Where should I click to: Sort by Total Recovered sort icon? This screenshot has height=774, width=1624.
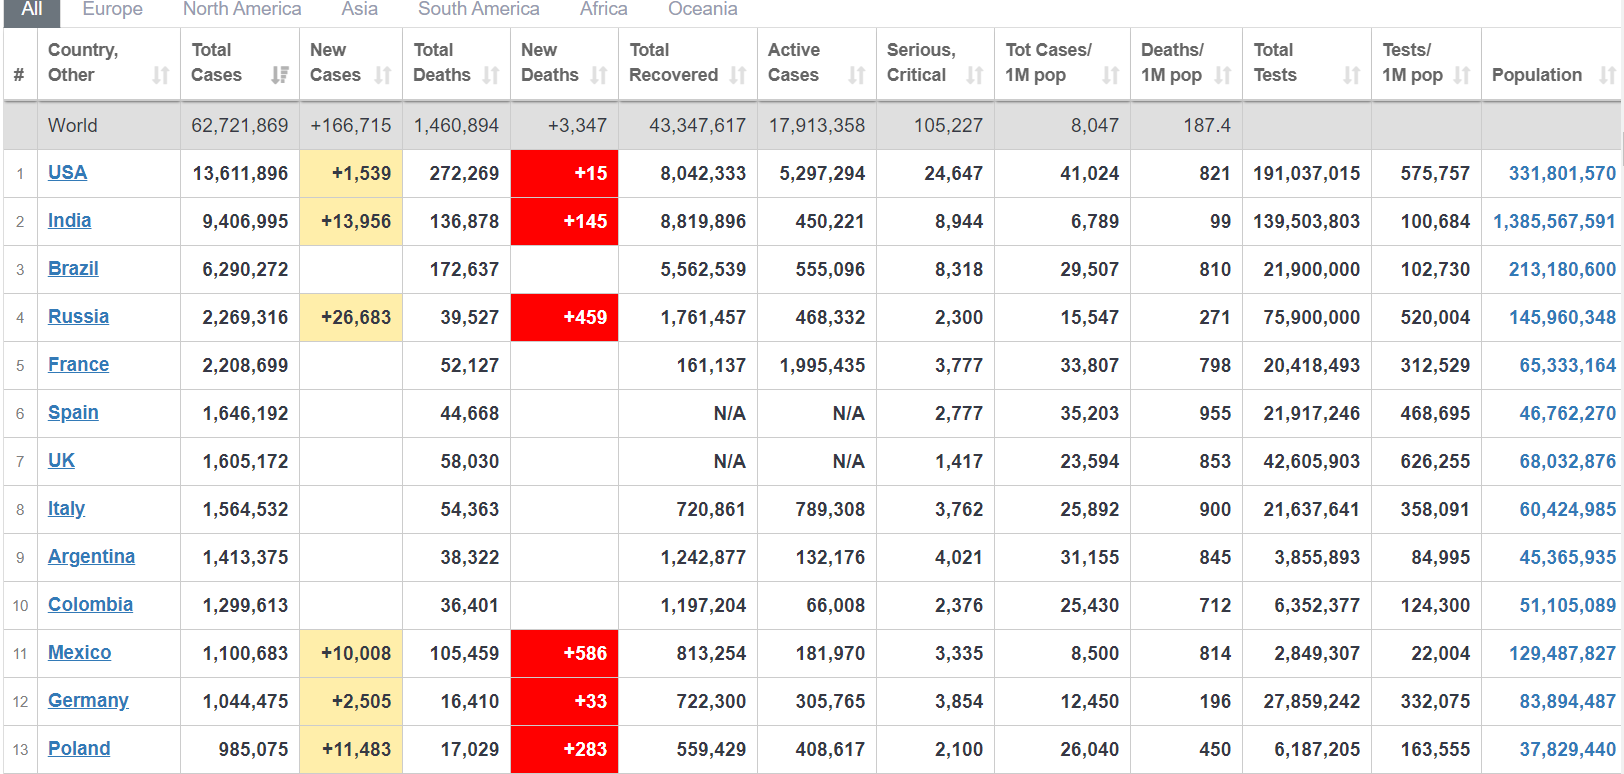point(737,75)
